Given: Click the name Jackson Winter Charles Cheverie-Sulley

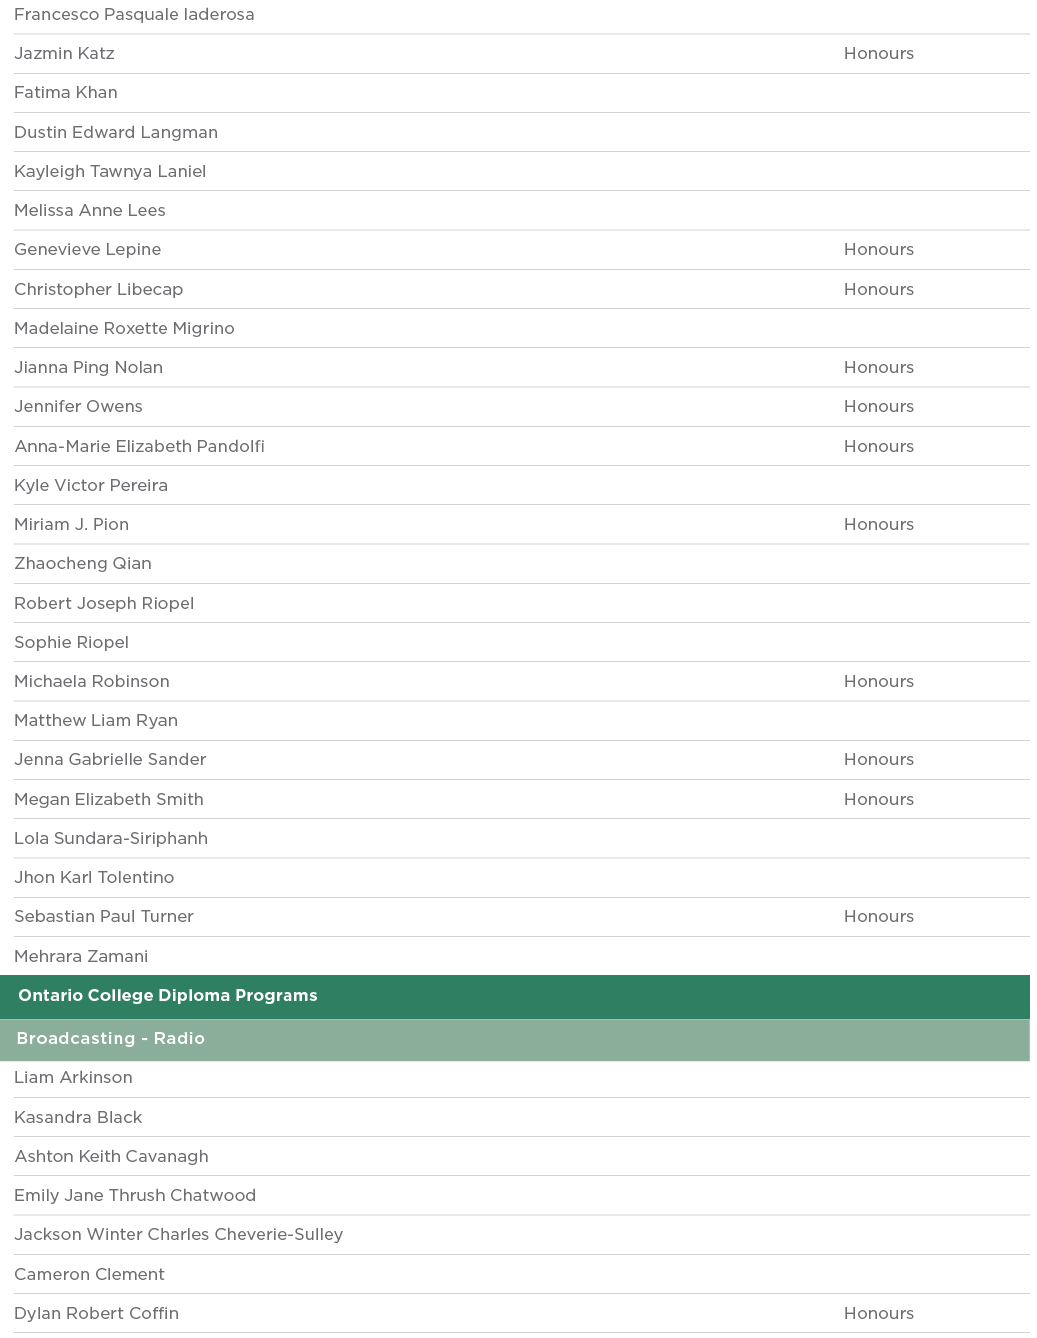Looking at the screenshot, I should pyautogui.click(x=178, y=1234).
